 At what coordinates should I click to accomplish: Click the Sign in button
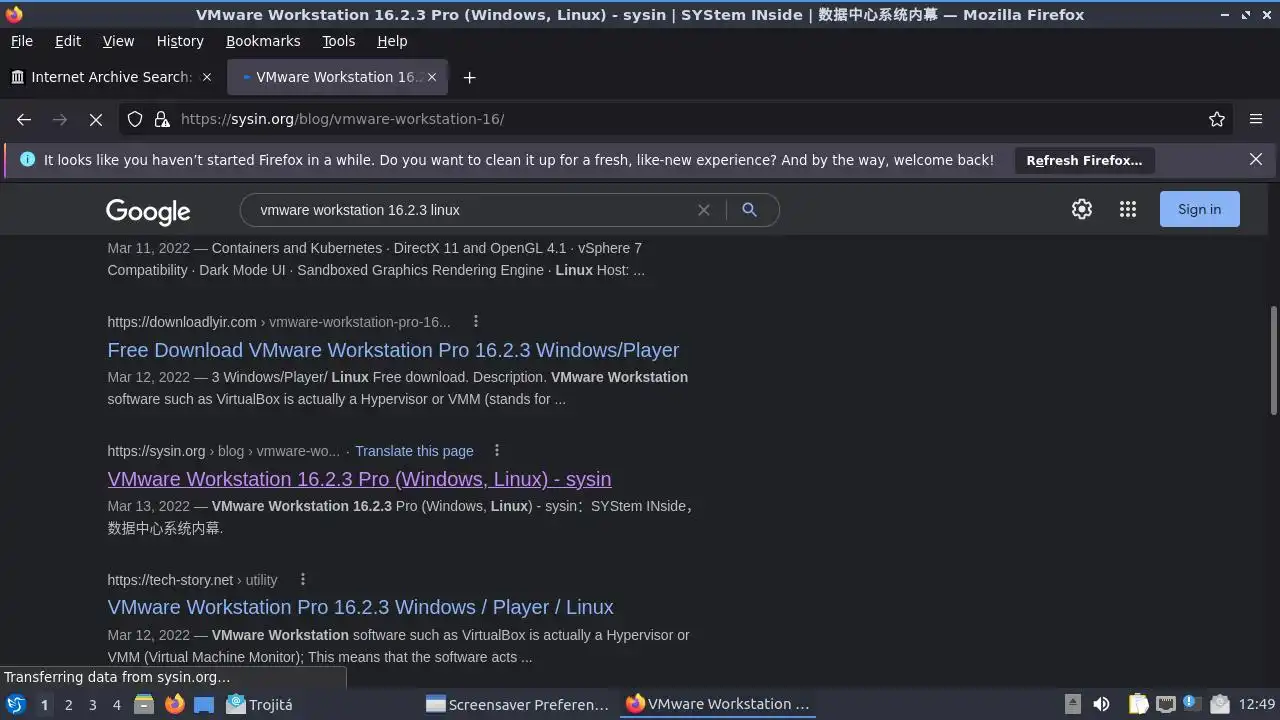pyautogui.click(x=1199, y=209)
